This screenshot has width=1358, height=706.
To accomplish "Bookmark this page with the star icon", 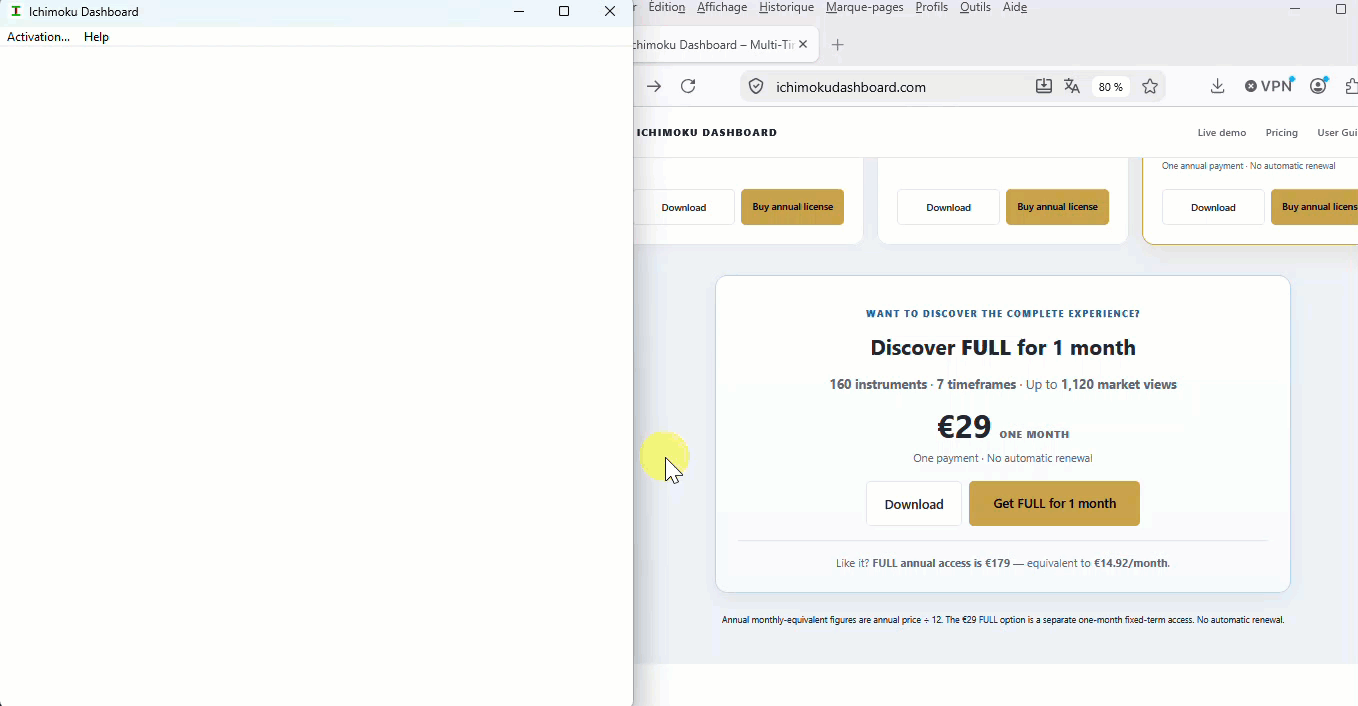I will point(1150,87).
